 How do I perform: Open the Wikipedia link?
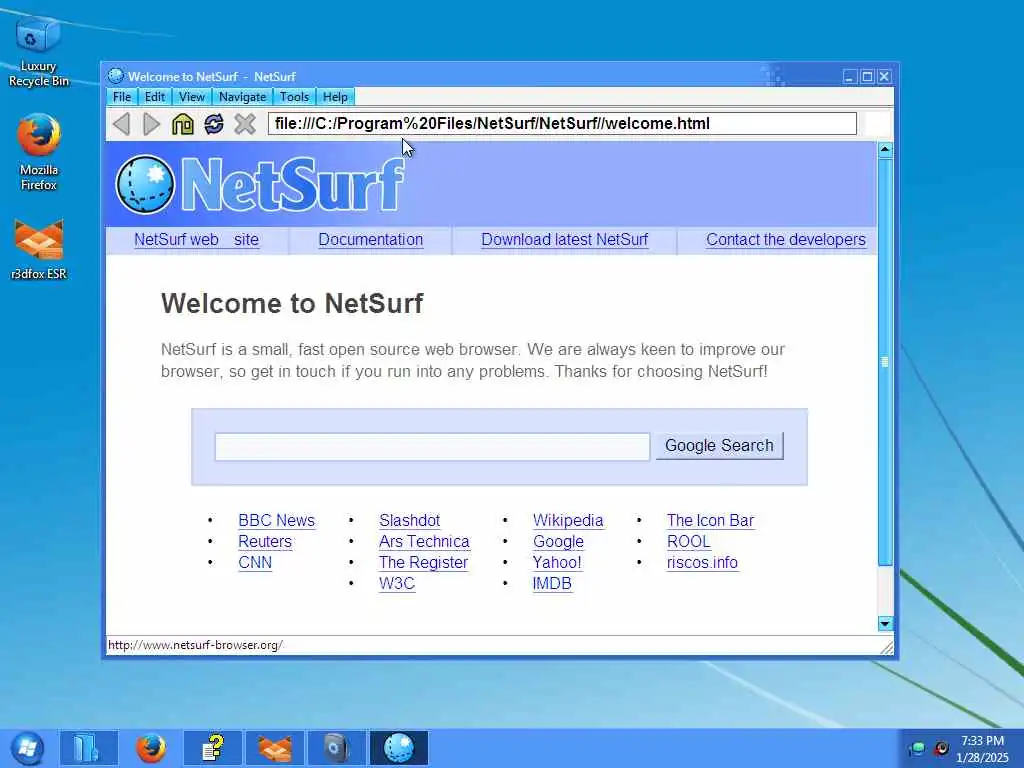(568, 520)
